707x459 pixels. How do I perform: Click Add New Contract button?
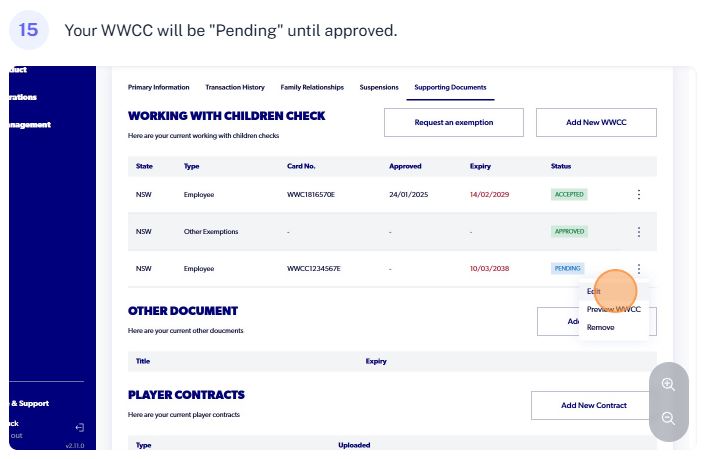coord(593,405)
